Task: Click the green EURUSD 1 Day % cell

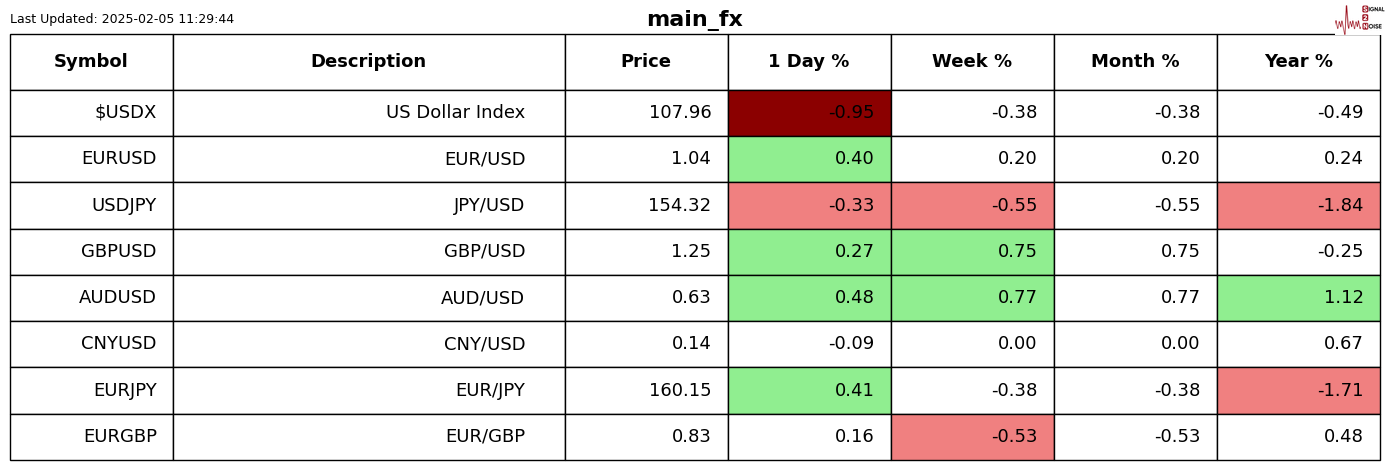Action: pyautogui.click(x=809, y=159)
